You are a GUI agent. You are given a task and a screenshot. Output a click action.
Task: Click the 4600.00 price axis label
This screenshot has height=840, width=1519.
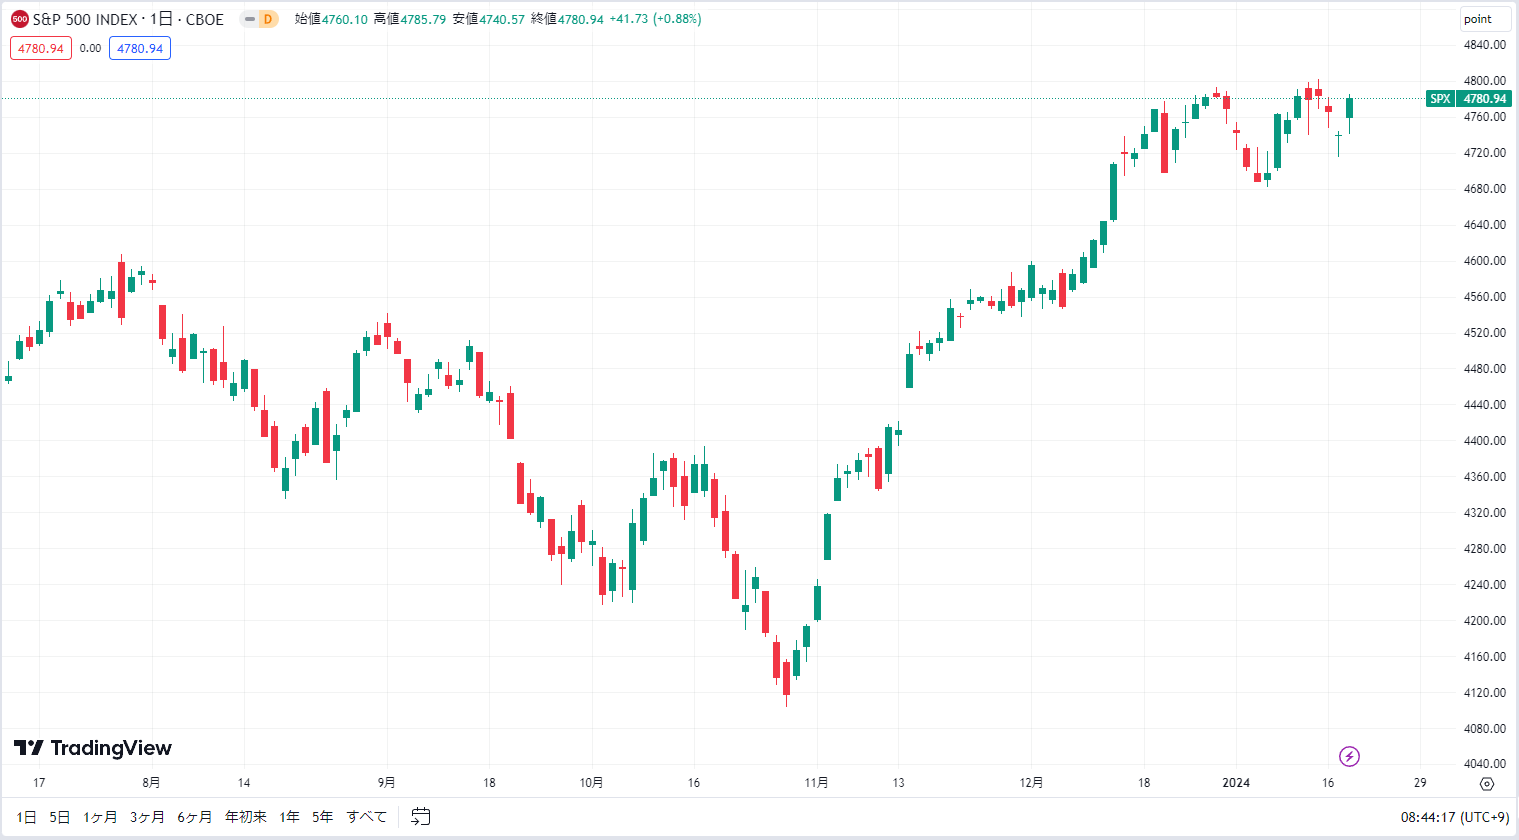click(x=1485, y=261)
